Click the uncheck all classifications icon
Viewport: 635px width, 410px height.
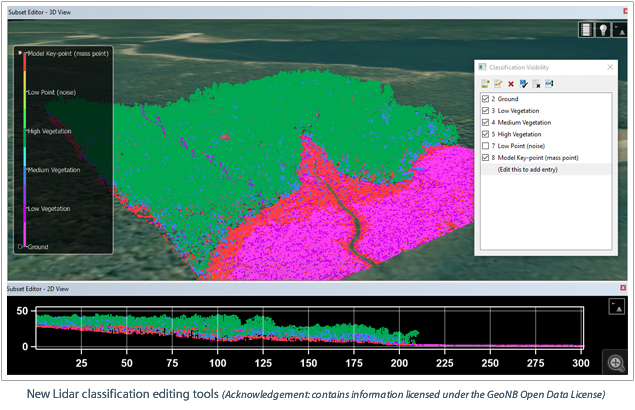(x=537, y=83)
